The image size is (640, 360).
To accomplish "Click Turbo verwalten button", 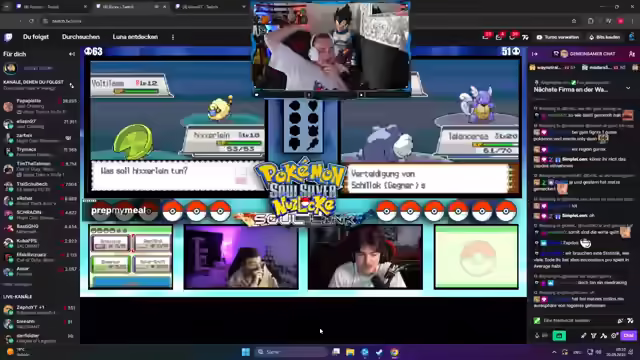I will coord(558,37).
